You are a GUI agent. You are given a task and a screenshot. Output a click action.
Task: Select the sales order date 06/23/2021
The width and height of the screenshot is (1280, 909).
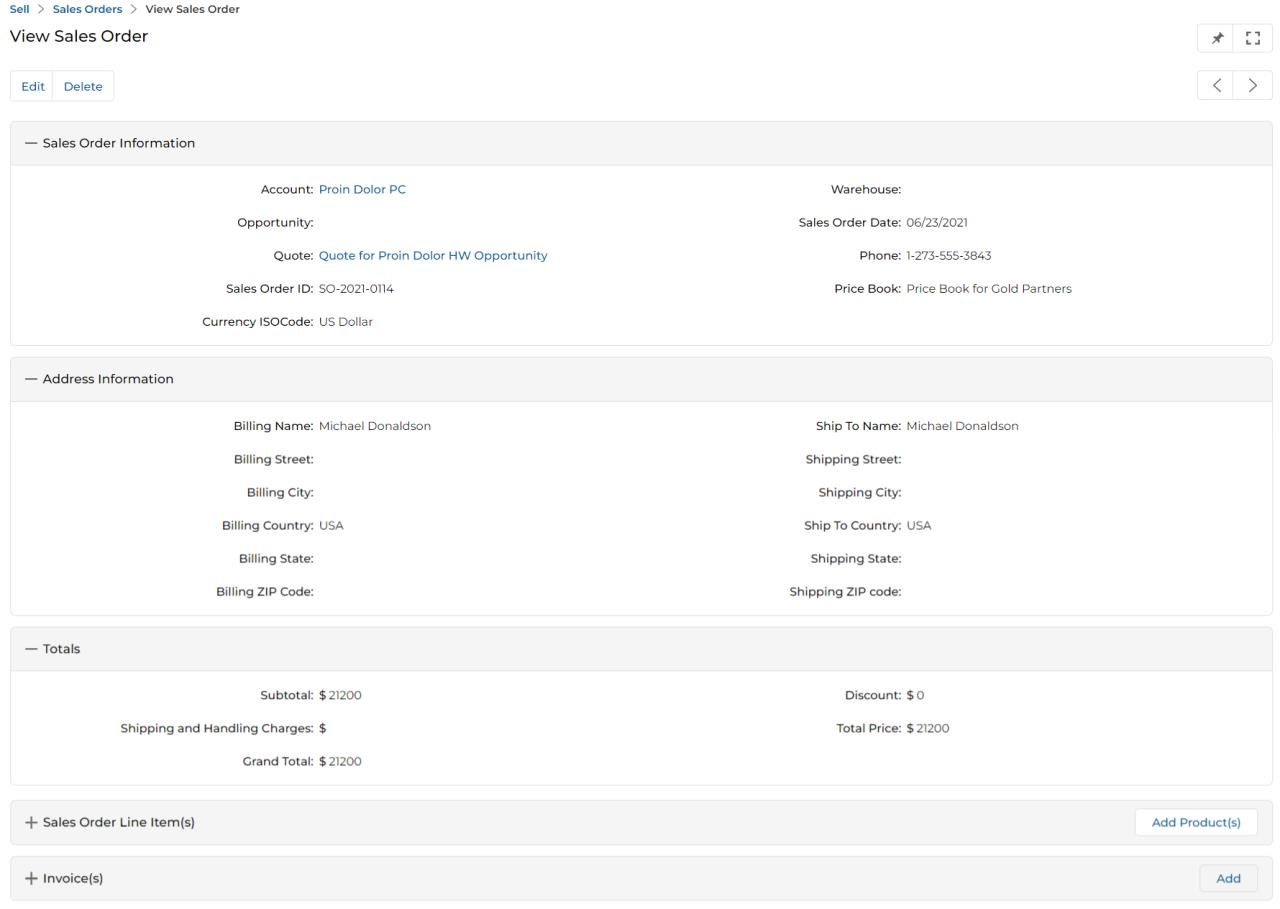[937, 222]
